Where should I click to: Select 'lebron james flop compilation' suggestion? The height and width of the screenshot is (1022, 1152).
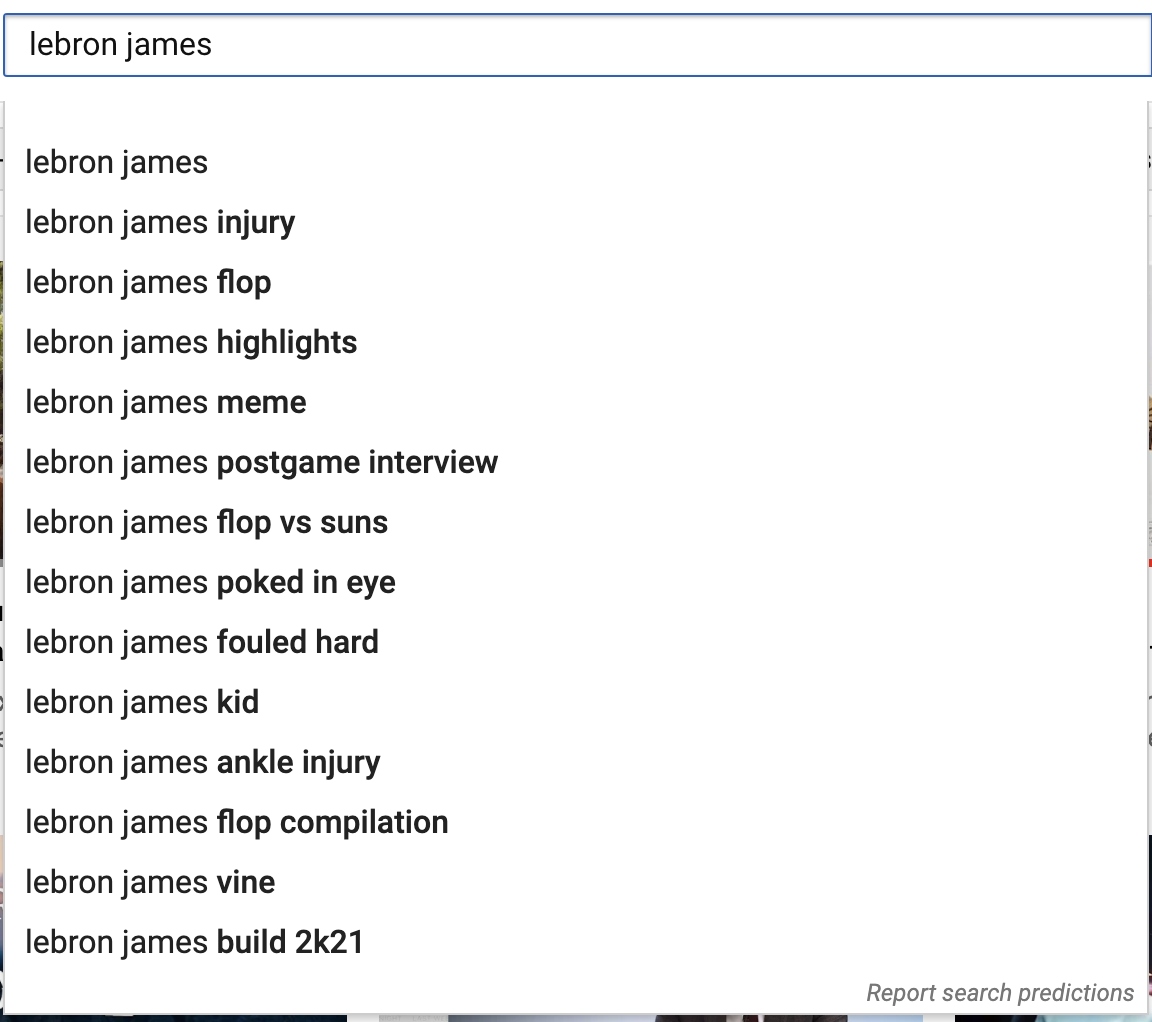pyautogui.click(x=576, y=822)
